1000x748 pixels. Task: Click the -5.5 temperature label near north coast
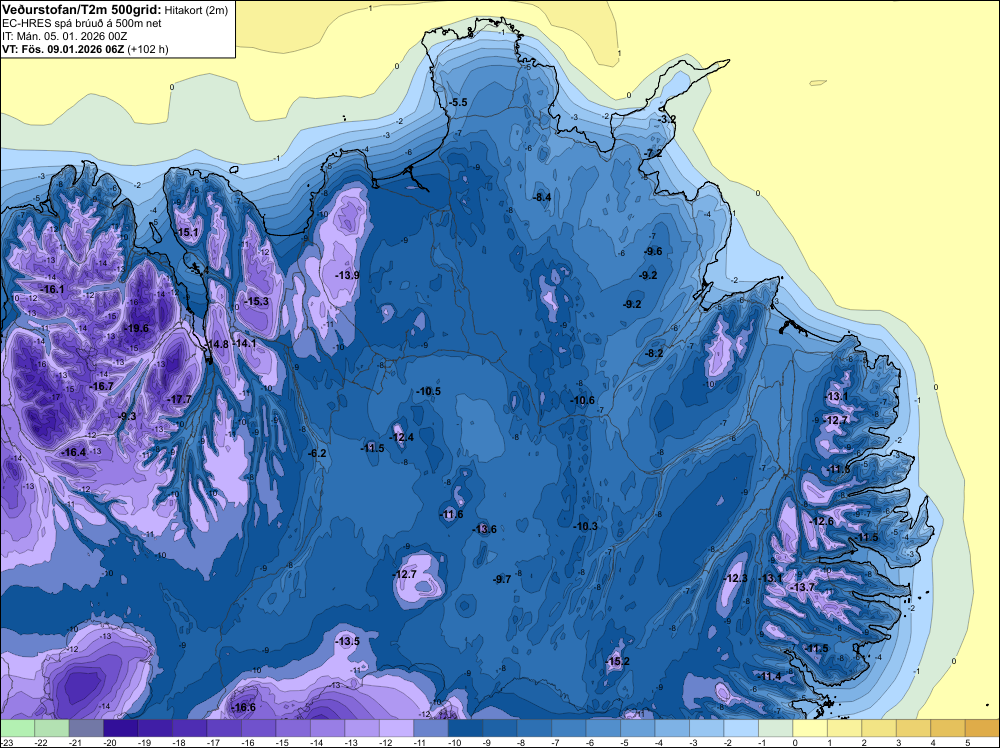458,102
